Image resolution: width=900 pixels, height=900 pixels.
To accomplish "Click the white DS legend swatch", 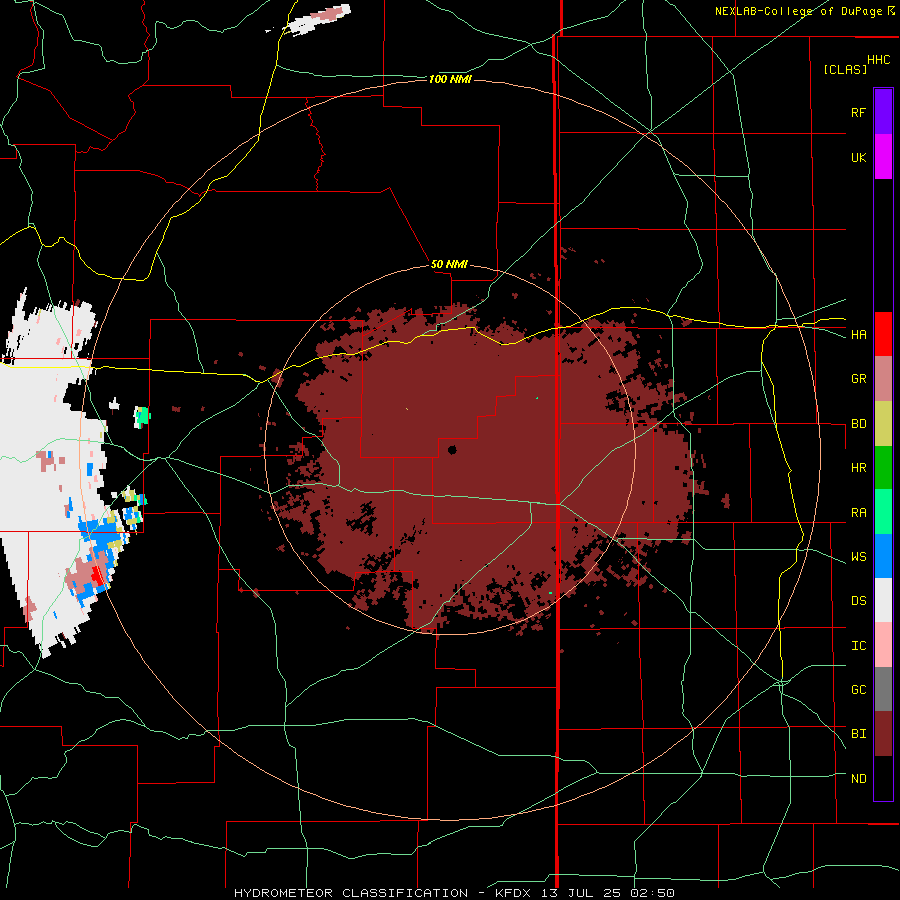I will pos(883,600).
